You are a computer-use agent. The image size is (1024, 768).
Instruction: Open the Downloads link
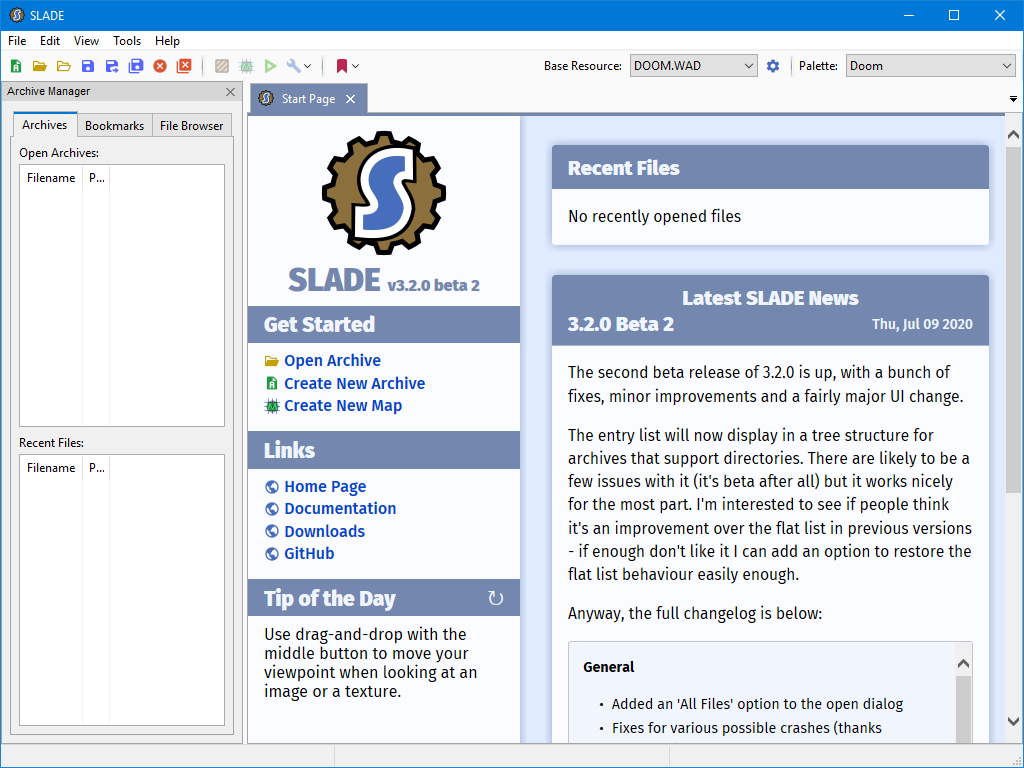pyautogui.click(x=325, y=531)
